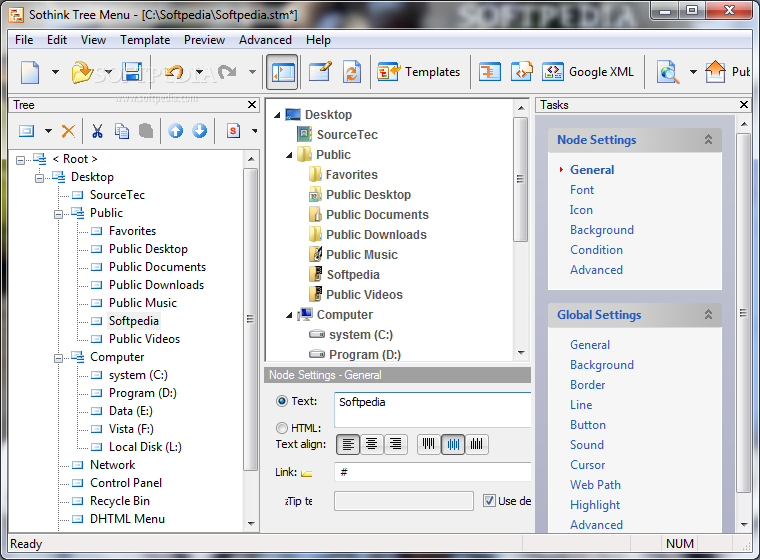Collapse the Root node in tree
Viewport: 760px width, 560px height.
coord(20,160)
